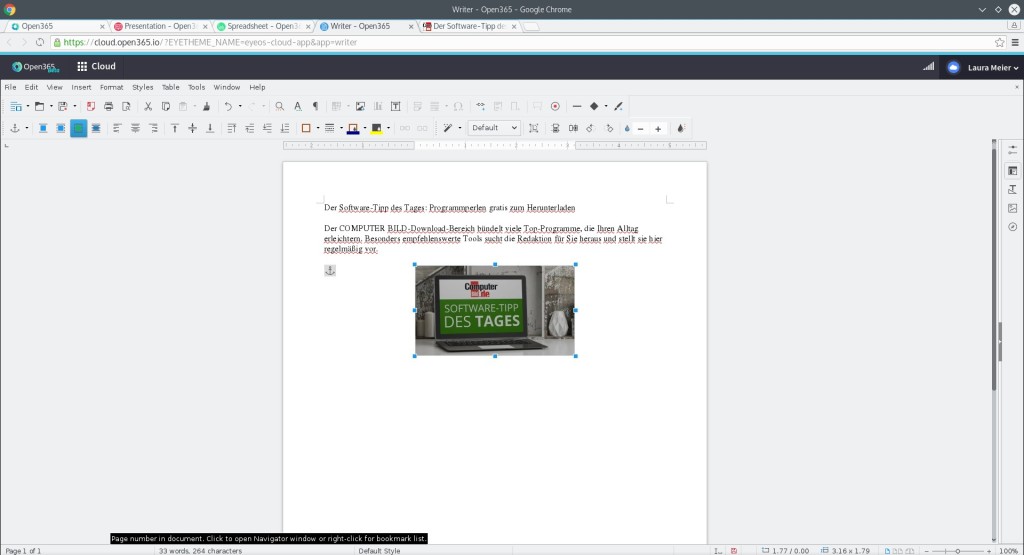Screen dimensions: 1024x555
Task: Open the Default image mode dropdown
Action: [x=495, y=128]
